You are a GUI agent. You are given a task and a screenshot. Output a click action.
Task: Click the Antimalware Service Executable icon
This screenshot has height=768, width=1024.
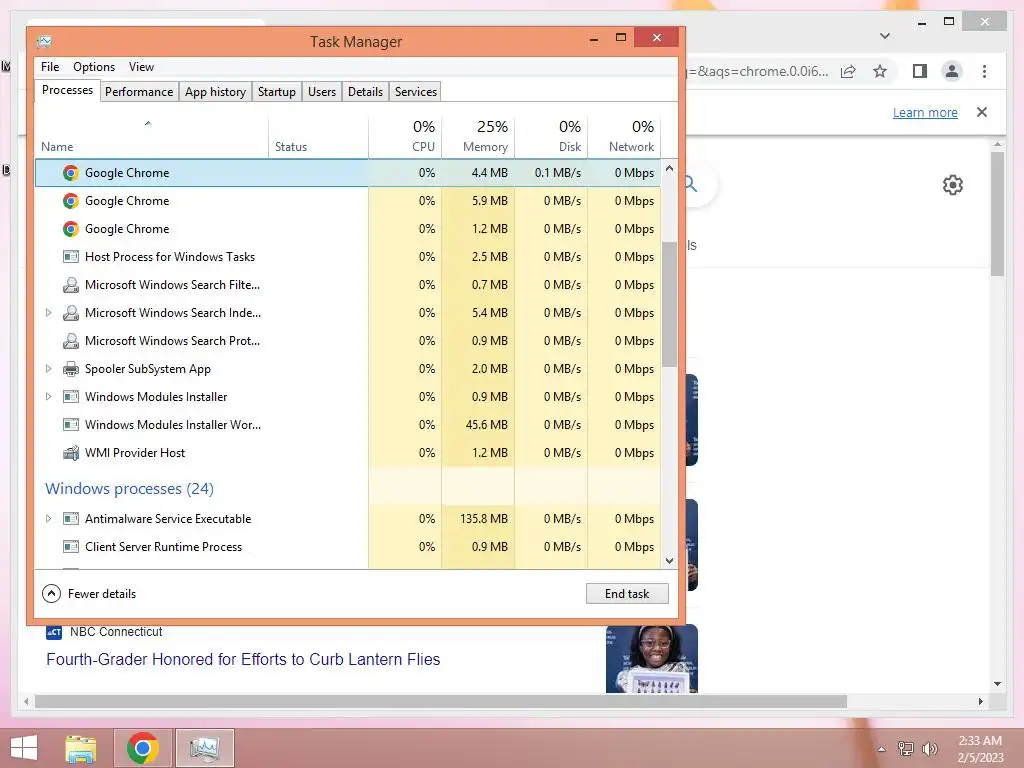71,519
